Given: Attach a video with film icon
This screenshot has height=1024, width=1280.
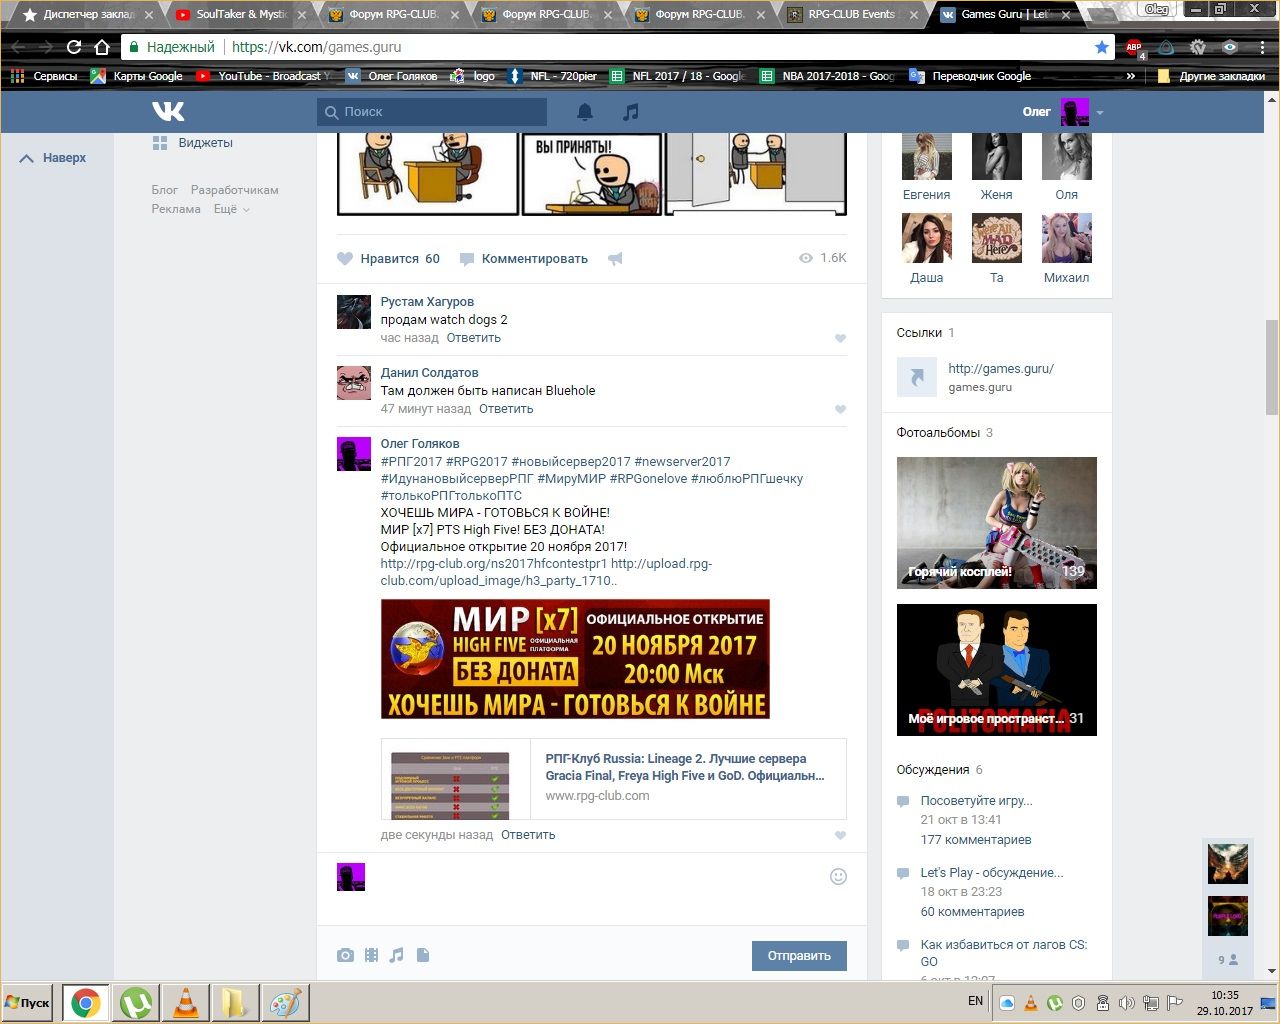Looking at the screenshot, I should click(371, 955).
